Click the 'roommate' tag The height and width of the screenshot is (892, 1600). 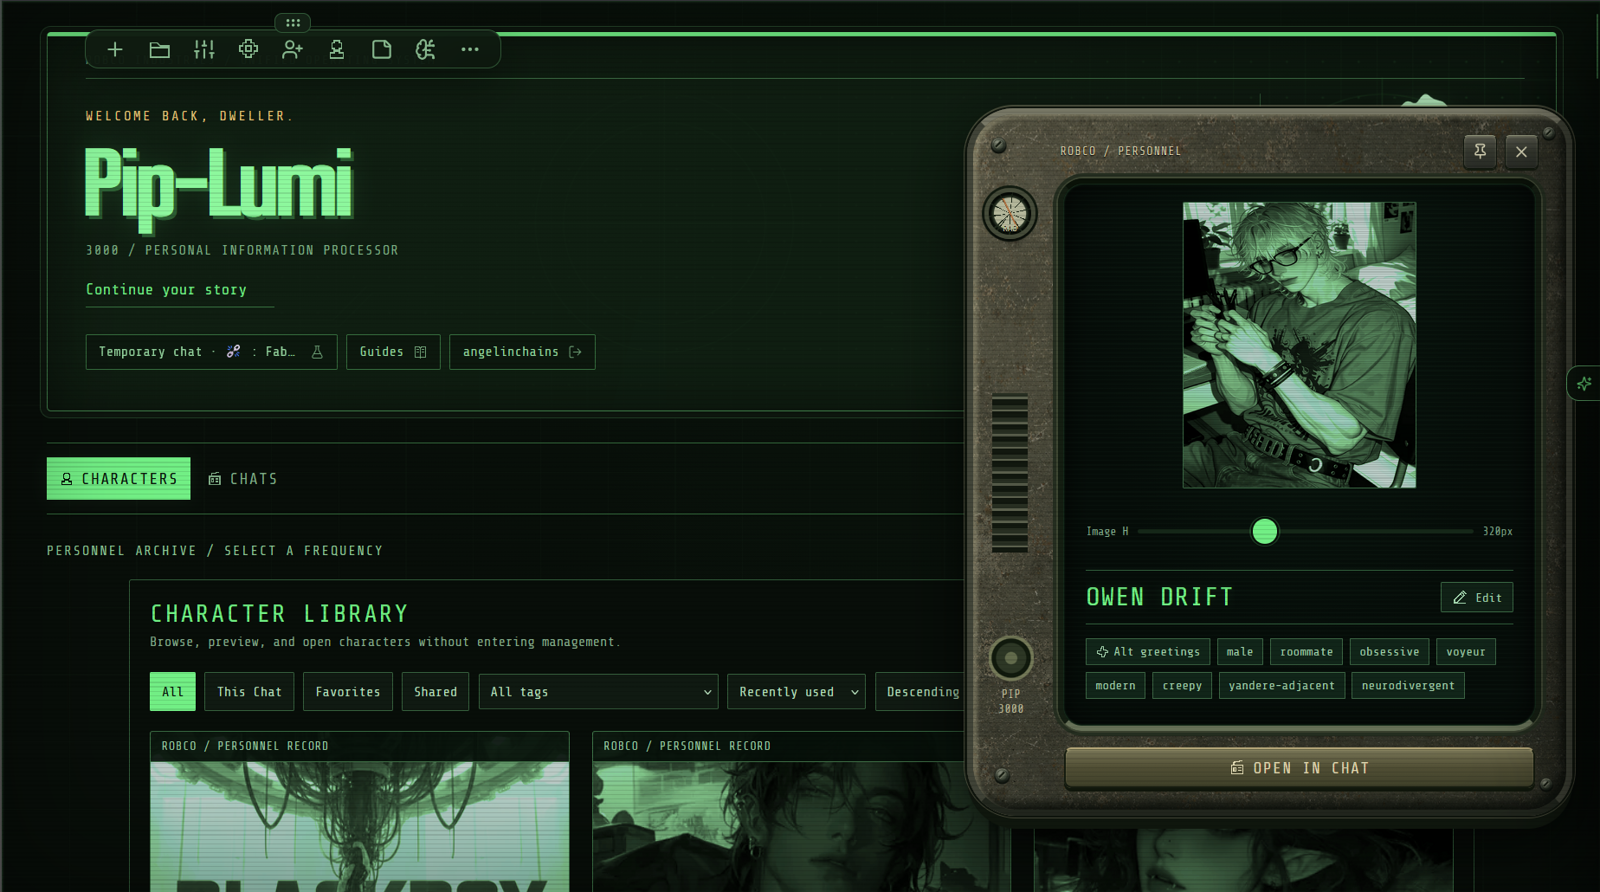pos(1306,652)
